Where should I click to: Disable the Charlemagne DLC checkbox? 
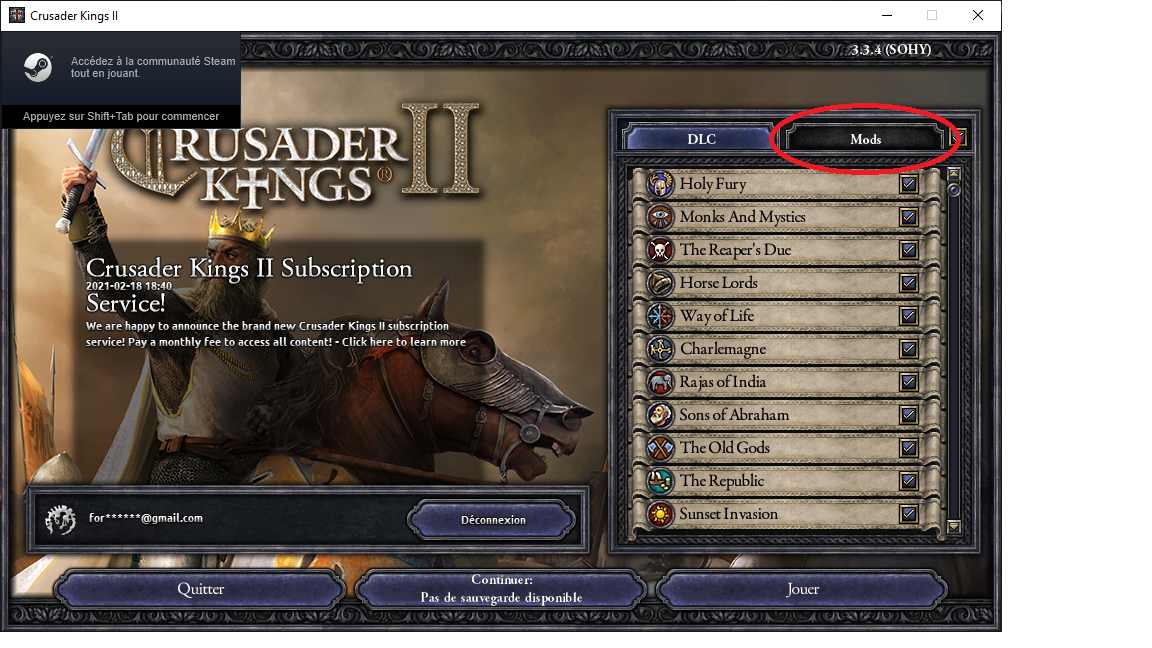(909, 349)
